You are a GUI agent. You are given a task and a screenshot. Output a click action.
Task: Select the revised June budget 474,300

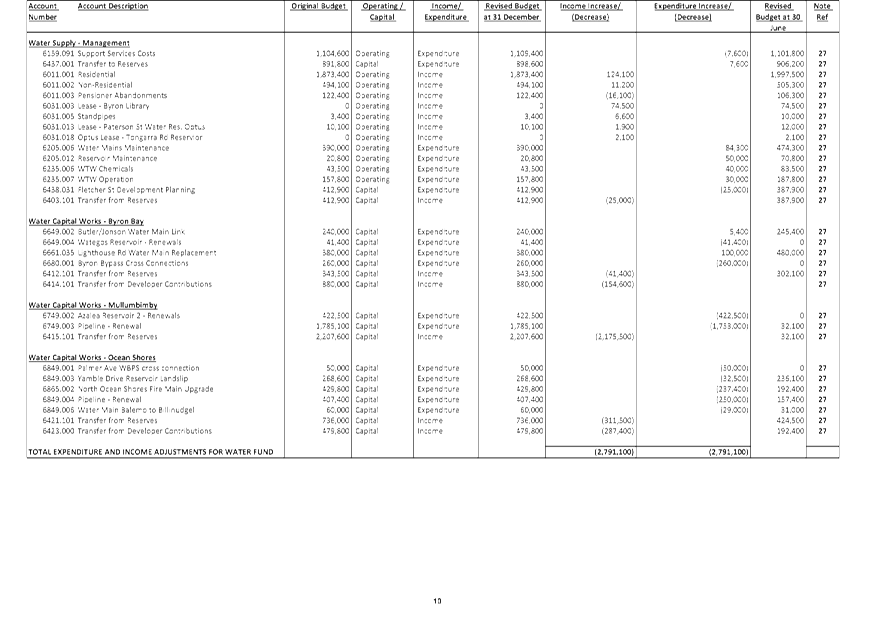tap(790, 148)
